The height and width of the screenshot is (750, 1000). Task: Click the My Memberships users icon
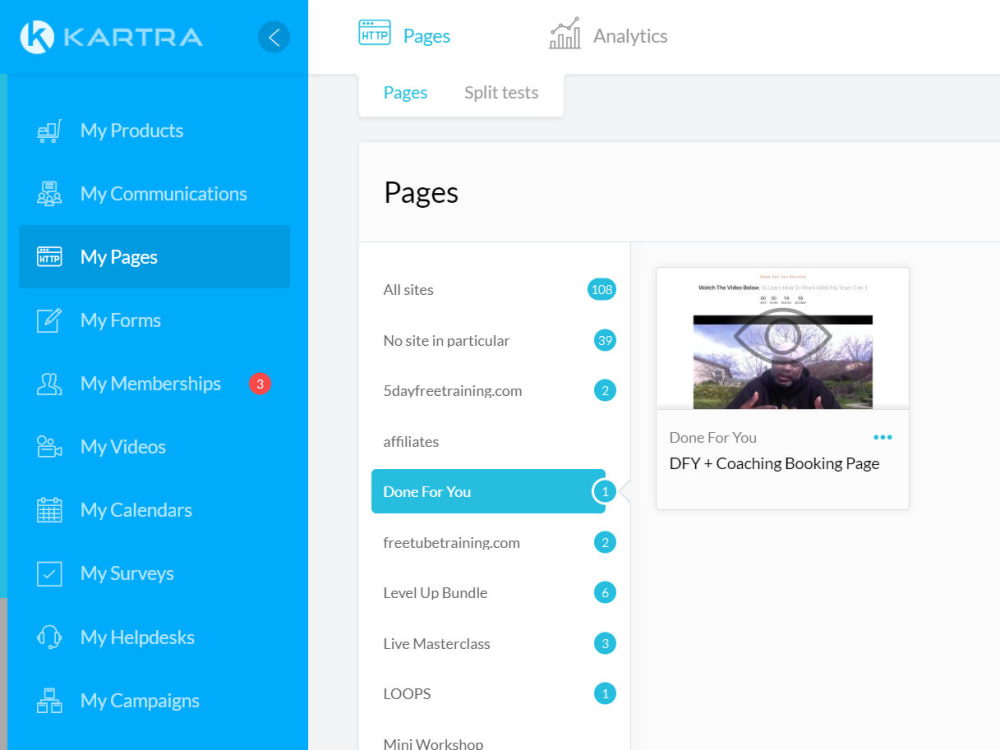point(49,384)
